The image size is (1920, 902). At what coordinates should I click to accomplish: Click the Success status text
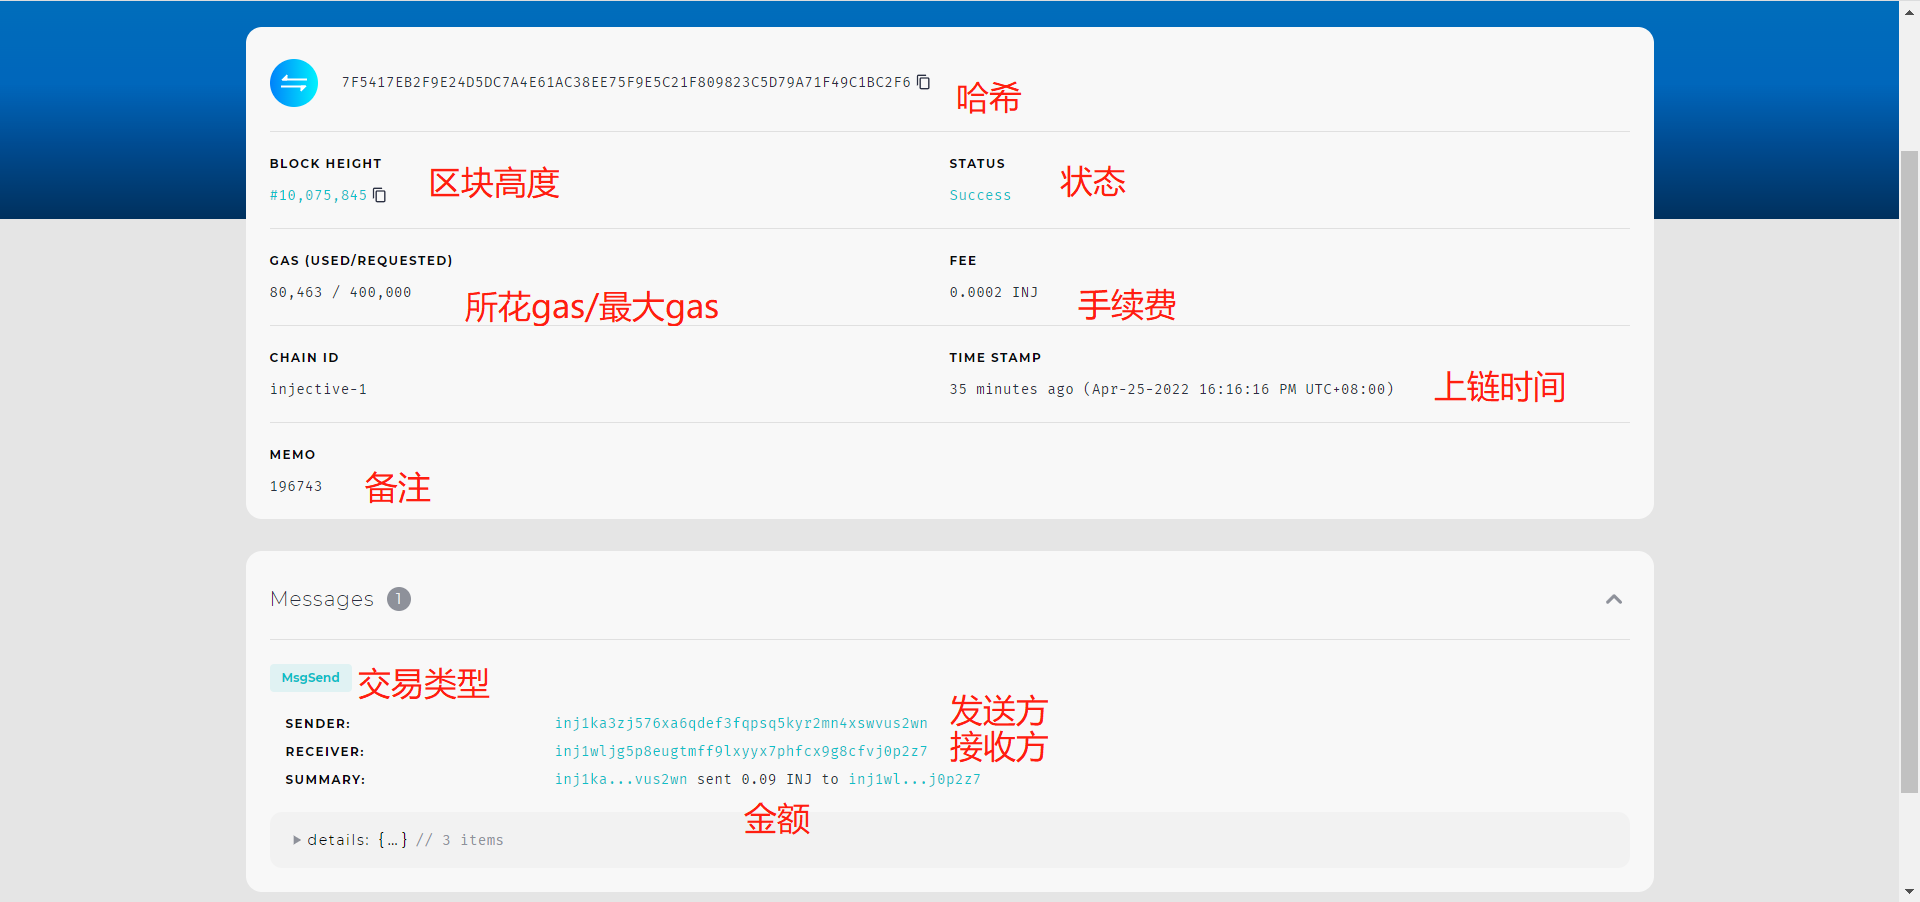coord(980,196)
